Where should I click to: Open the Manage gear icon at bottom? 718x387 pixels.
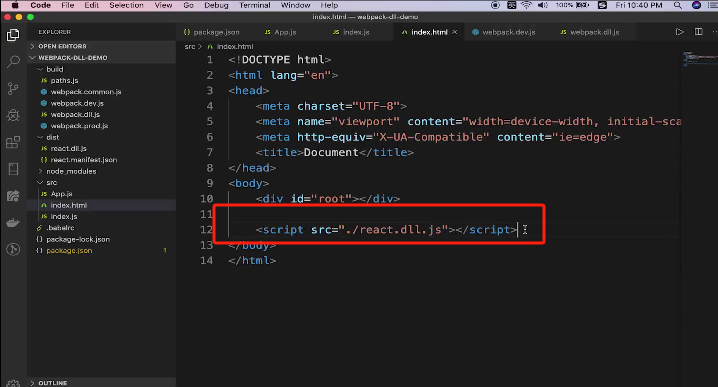(13, 383)
